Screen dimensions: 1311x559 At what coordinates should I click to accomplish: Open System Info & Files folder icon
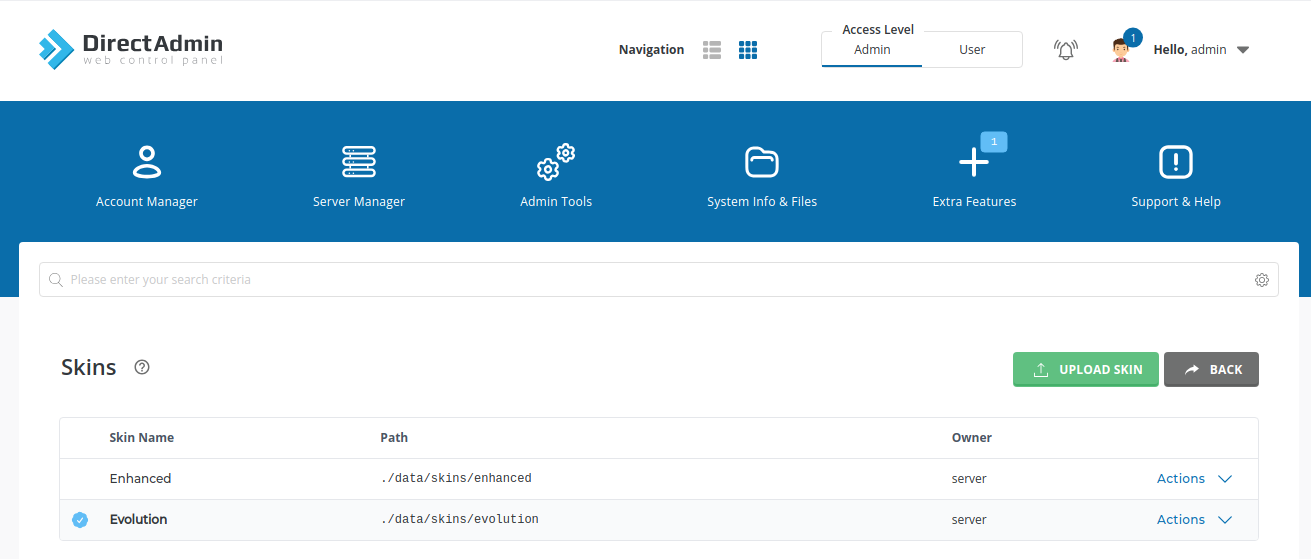[x=761, y=162]
